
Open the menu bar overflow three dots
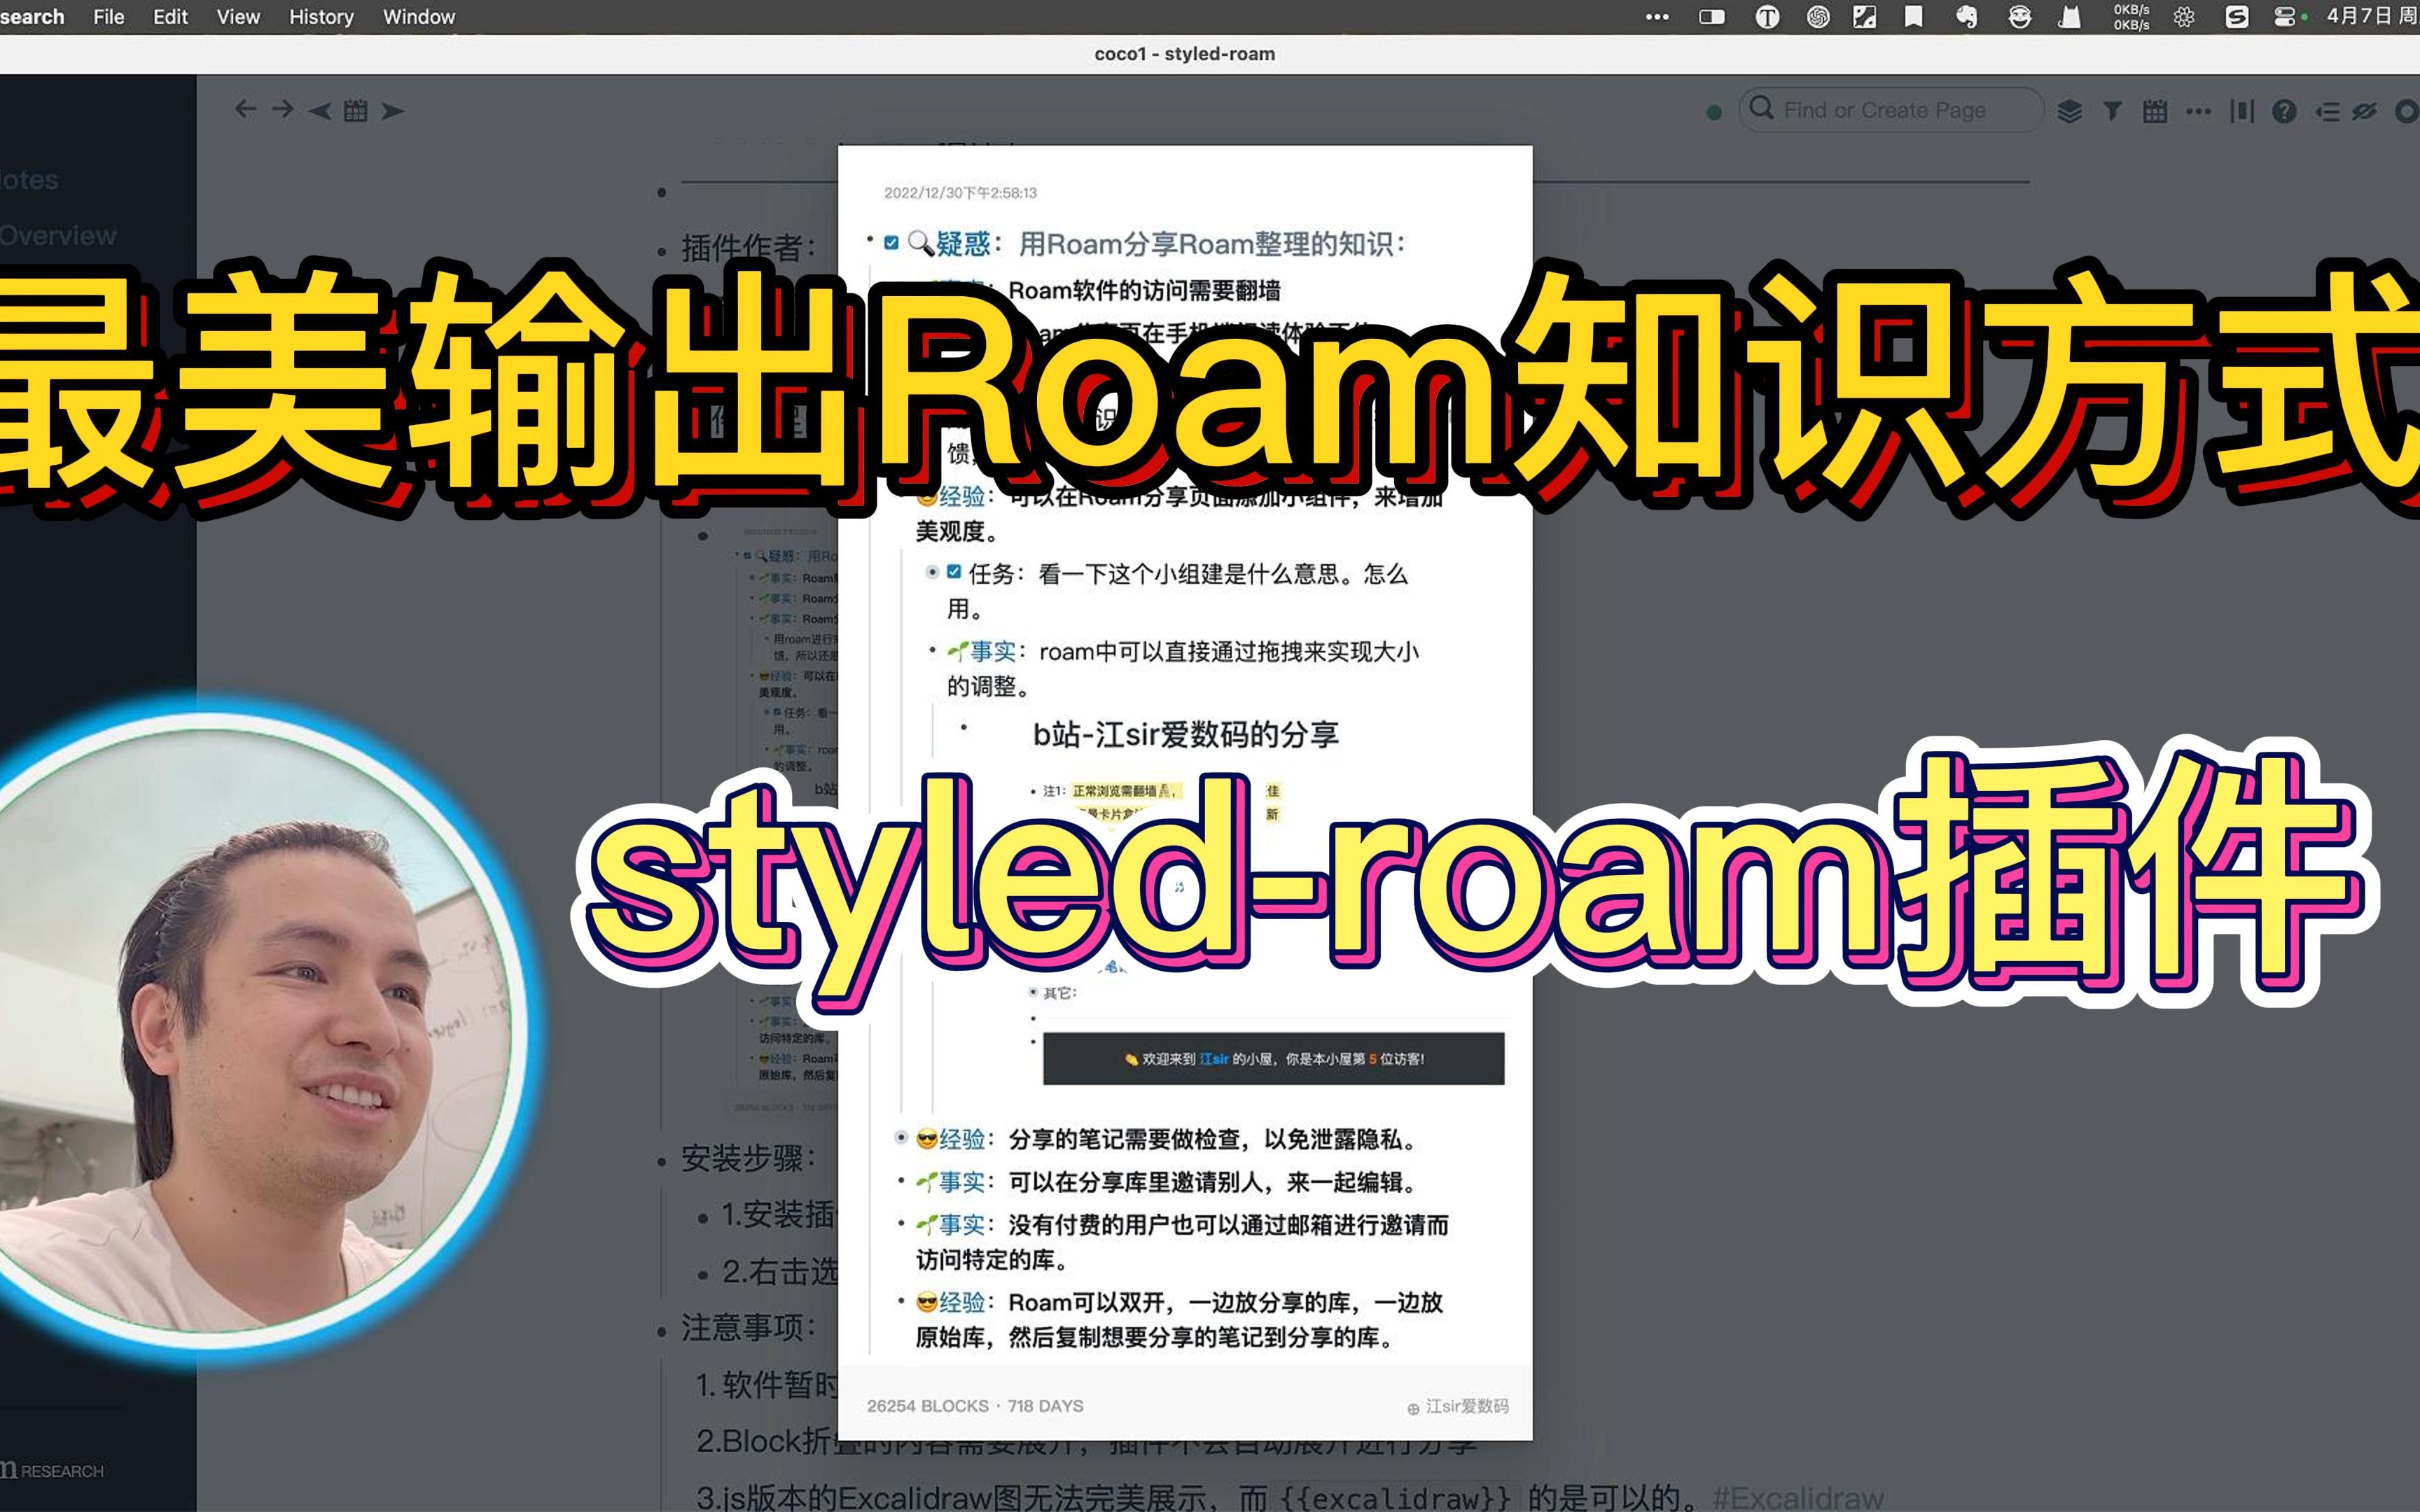(1657, 17)
